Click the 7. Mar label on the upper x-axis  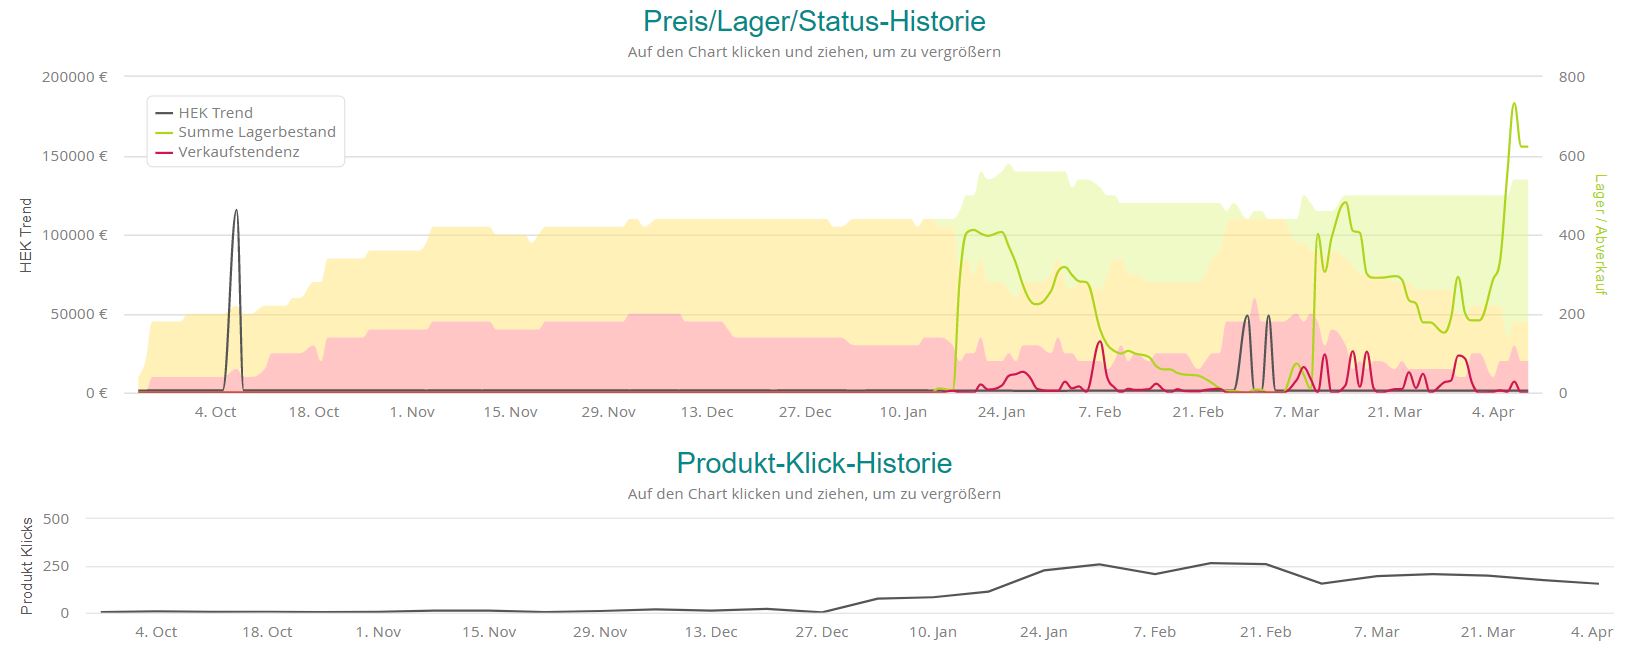click(x=1296, y=412)
